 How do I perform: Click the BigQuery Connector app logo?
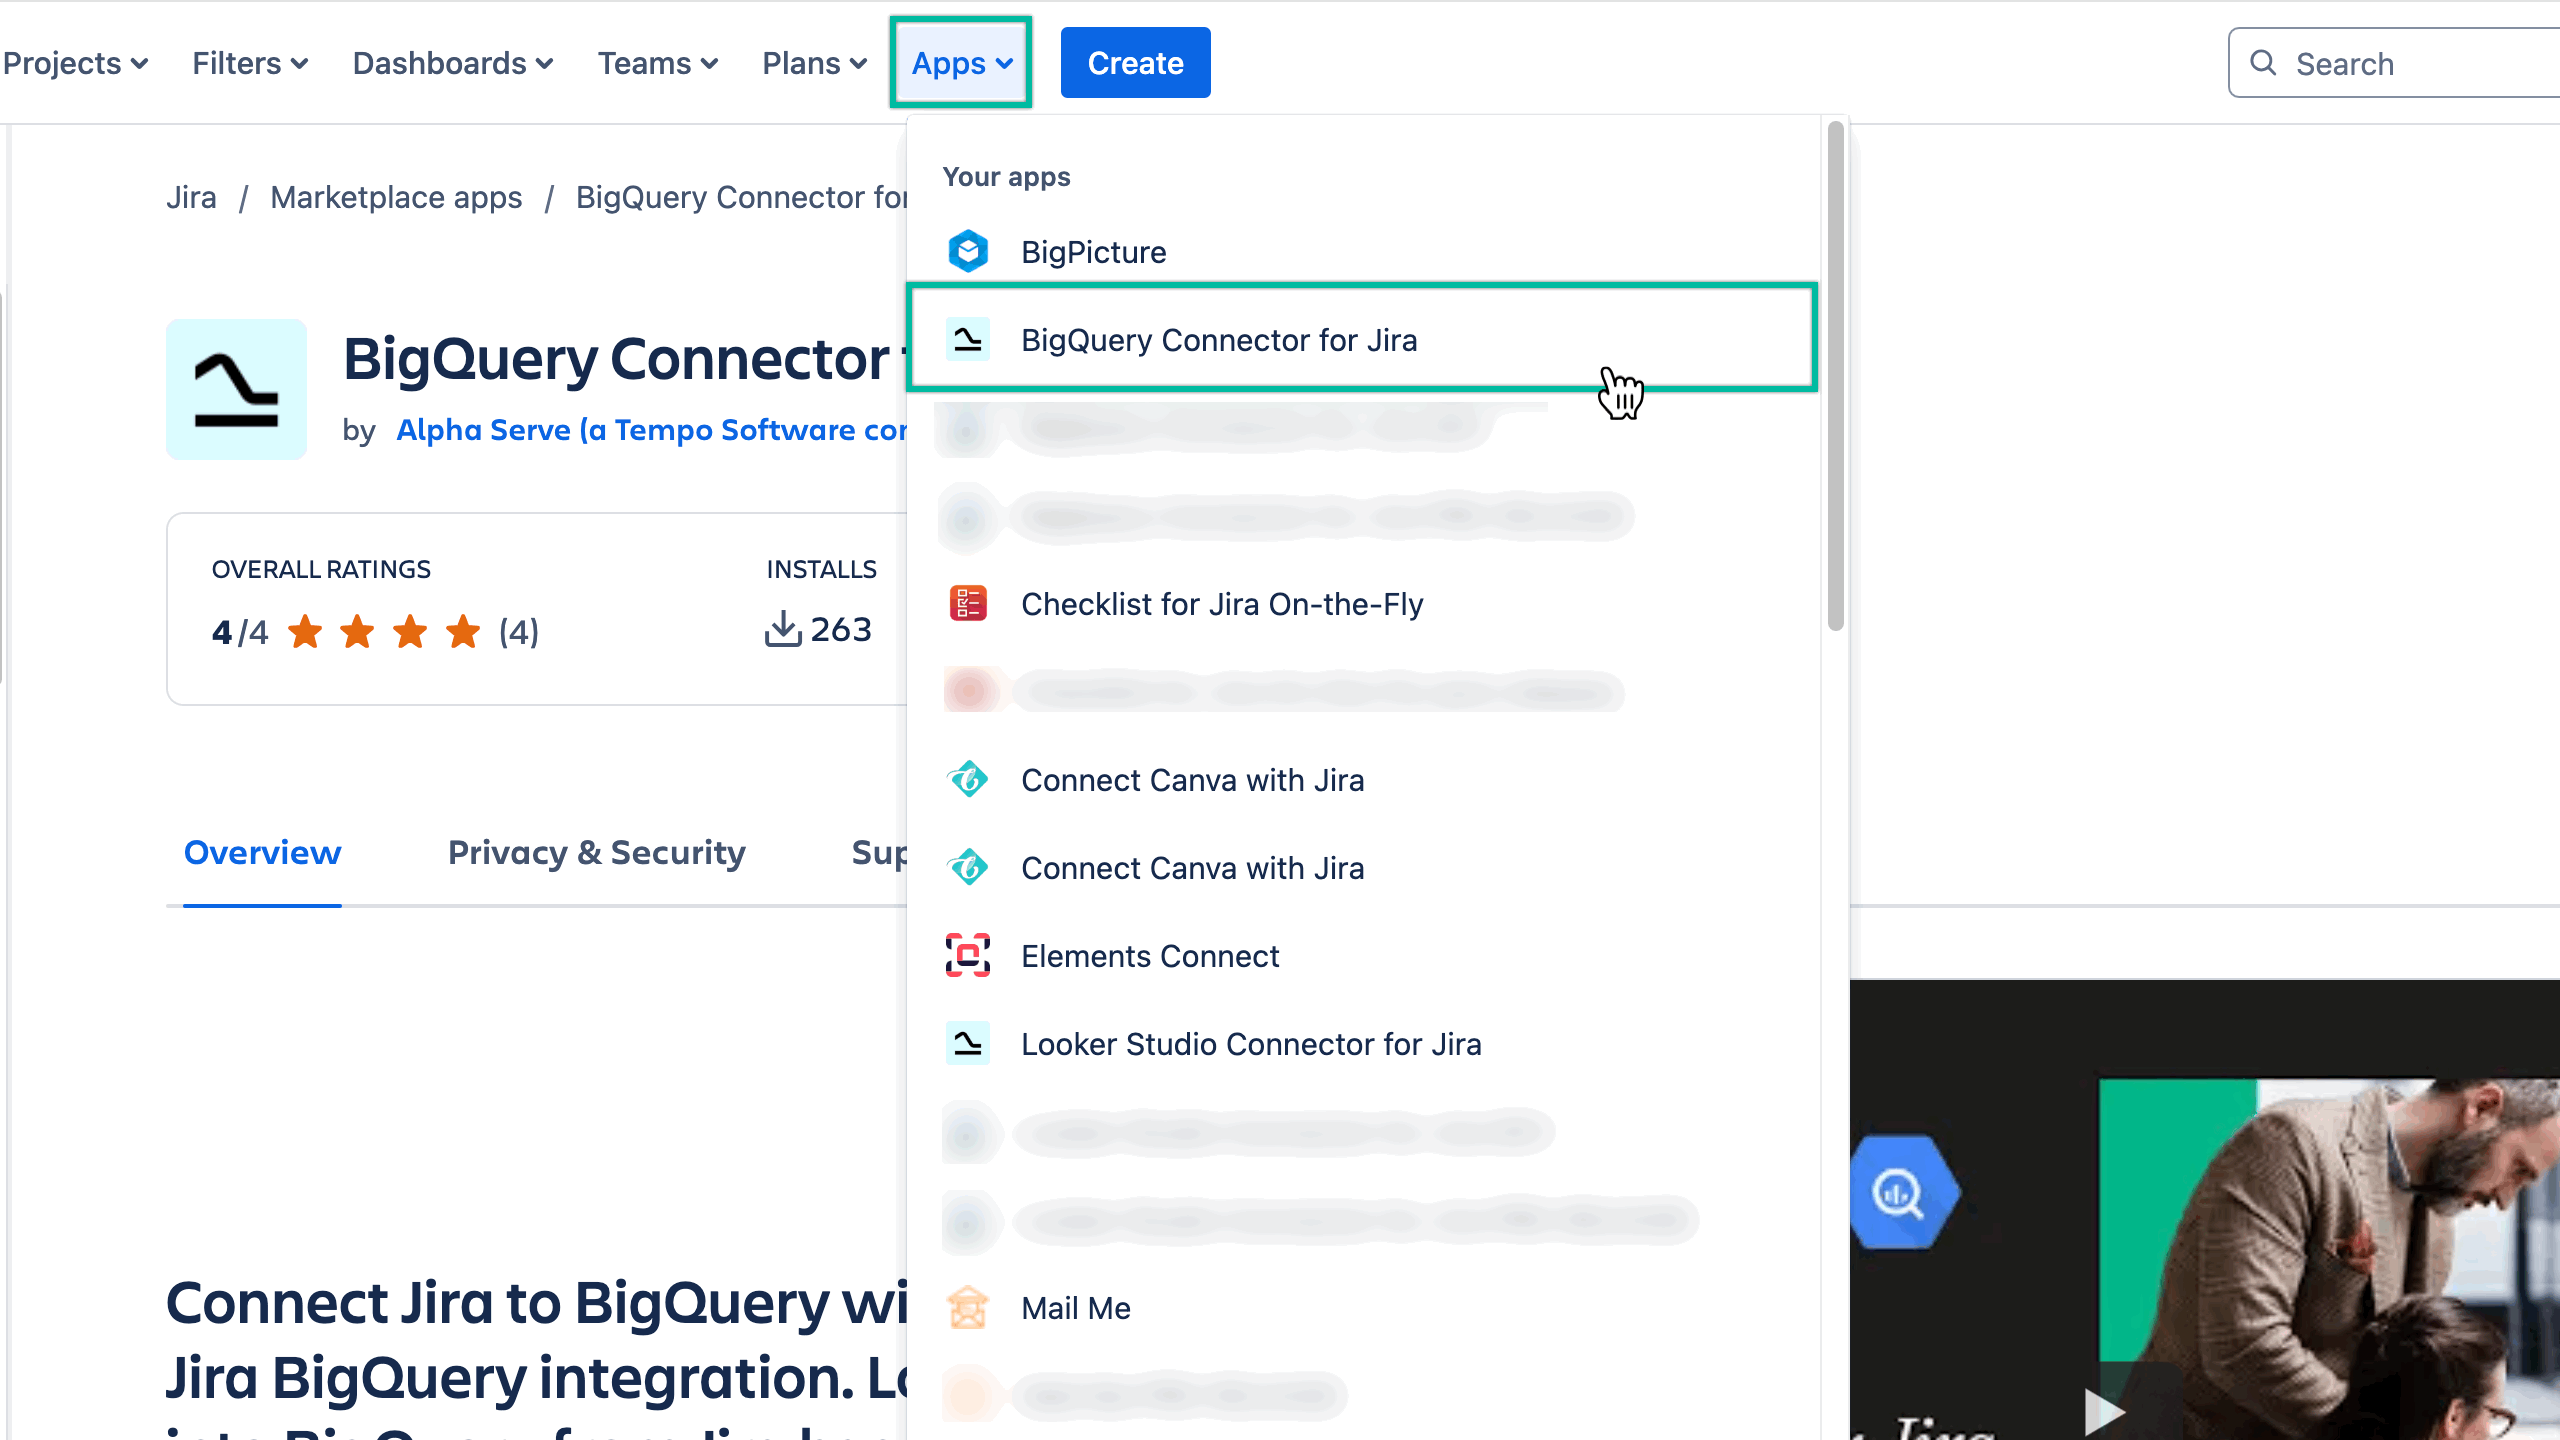click(x=236, y=390)
